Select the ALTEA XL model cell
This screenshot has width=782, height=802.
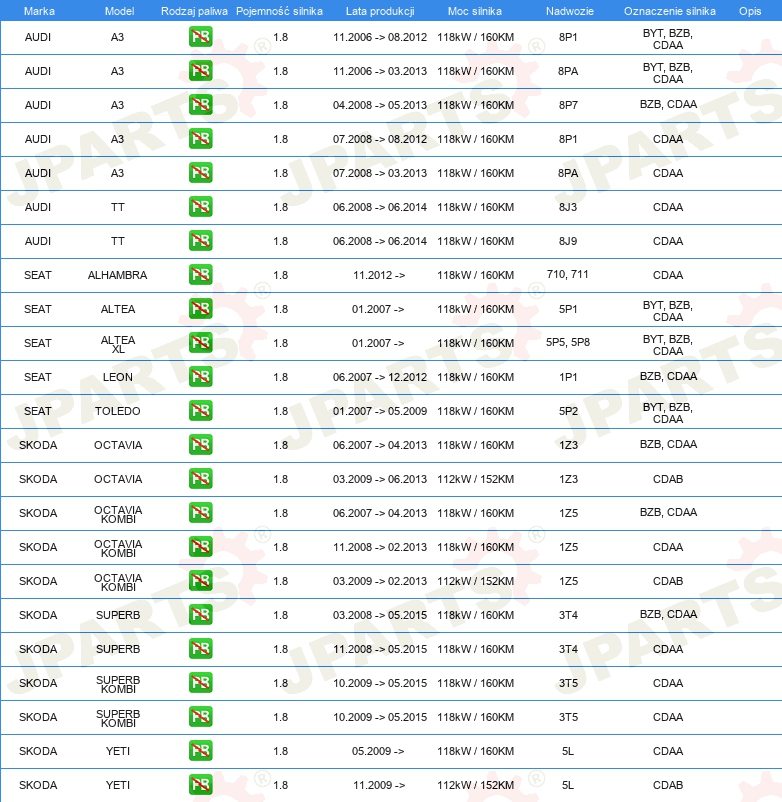pos(118,344)
